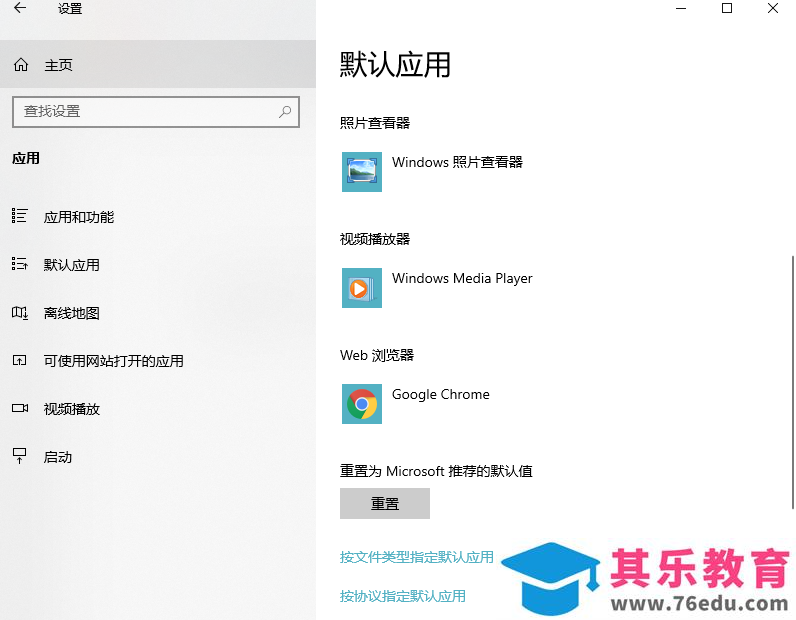Maximize the Settings window
Image resolution: width=796 pixels, height=620 pixels.
coord(726,8)
